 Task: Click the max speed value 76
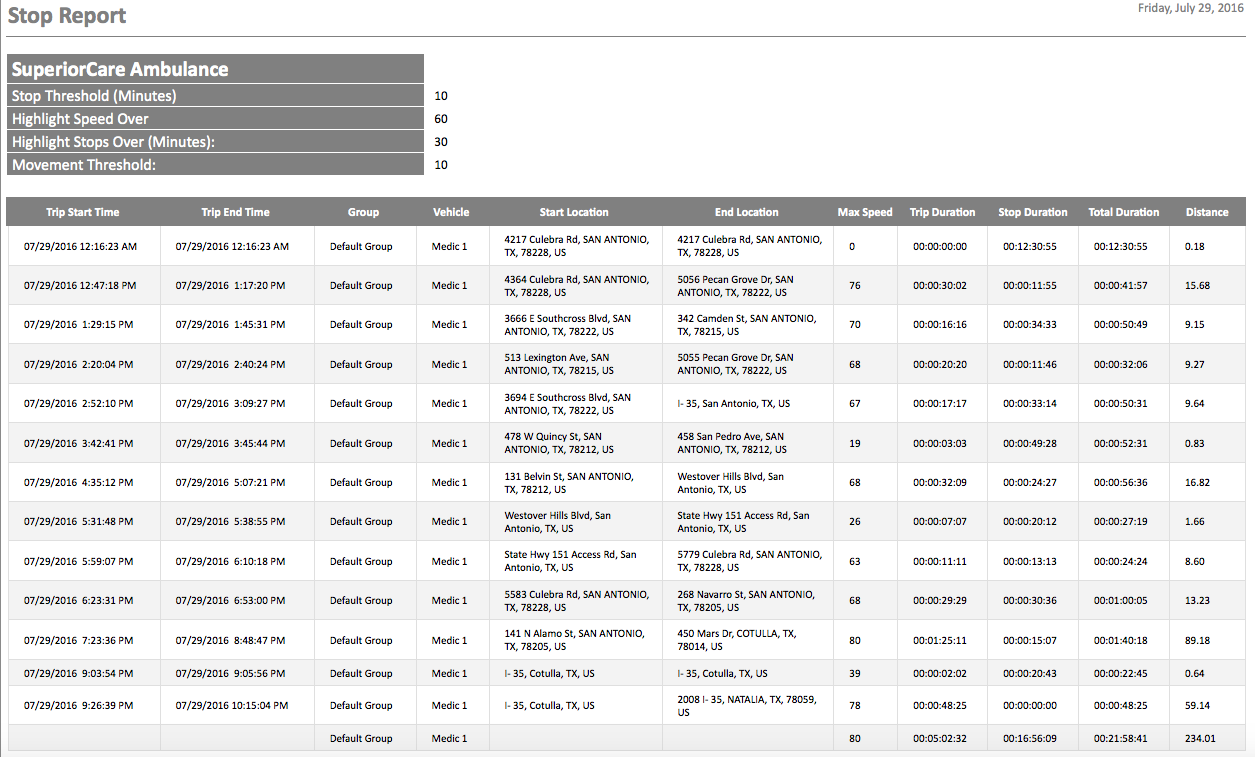click(x=854, y=285)
